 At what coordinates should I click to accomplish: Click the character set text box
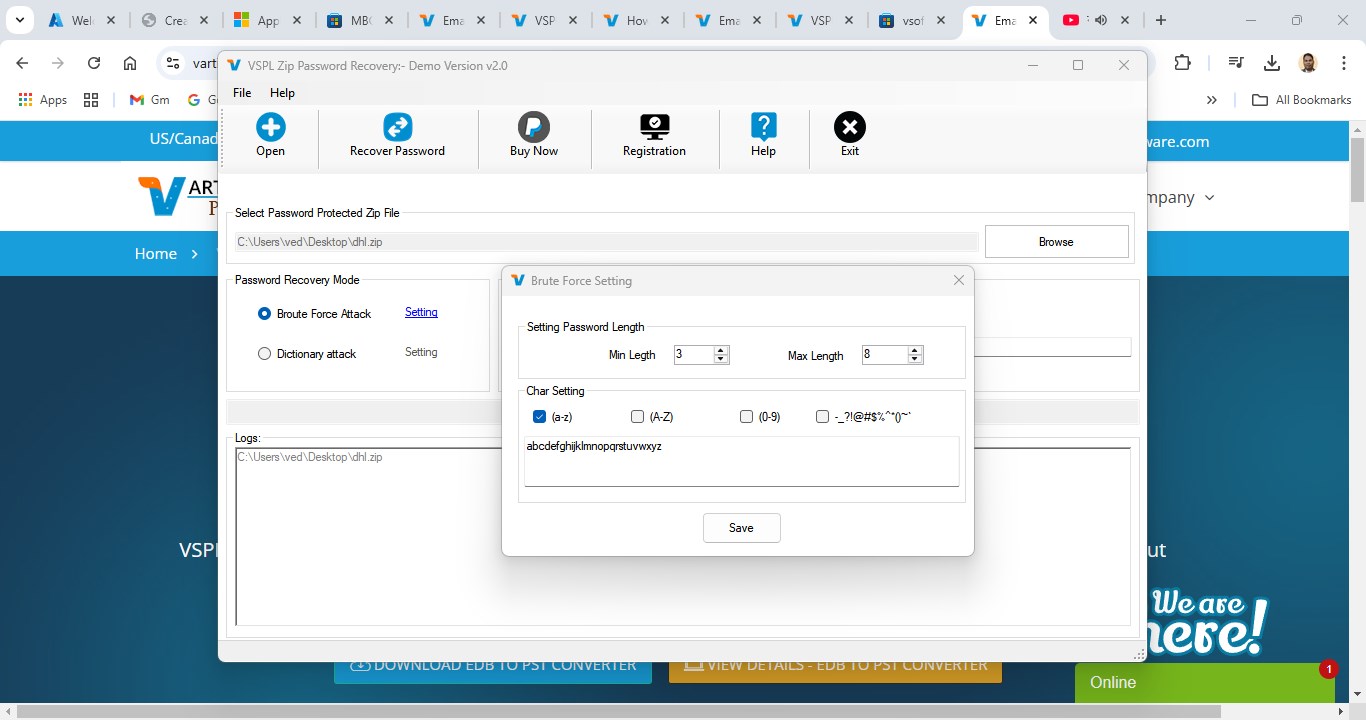[x=741, y=461]
